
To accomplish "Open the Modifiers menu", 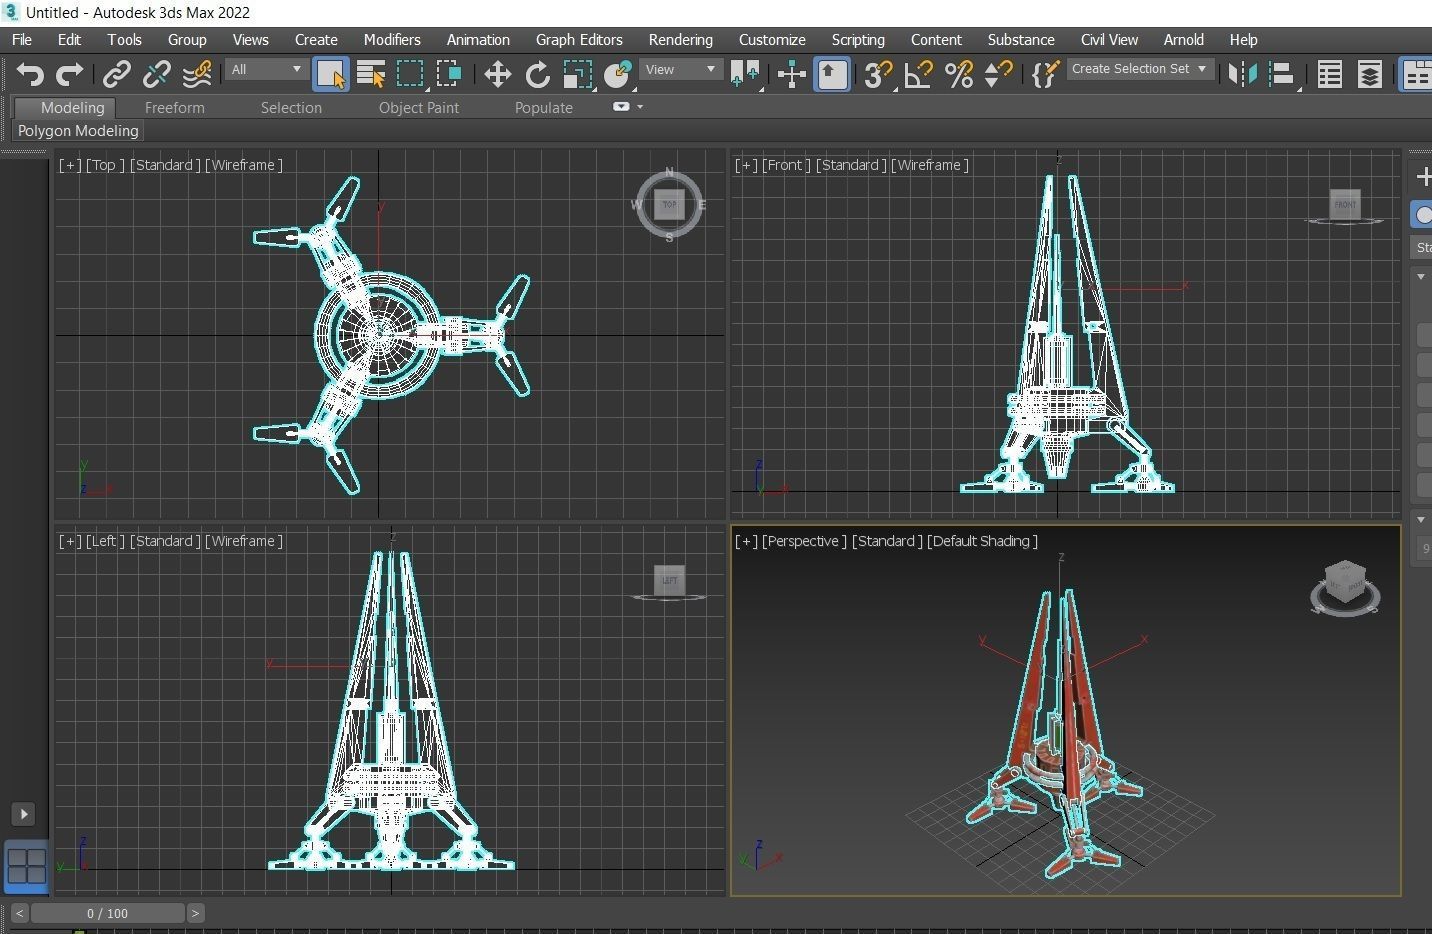I will [x=392, y=40].
